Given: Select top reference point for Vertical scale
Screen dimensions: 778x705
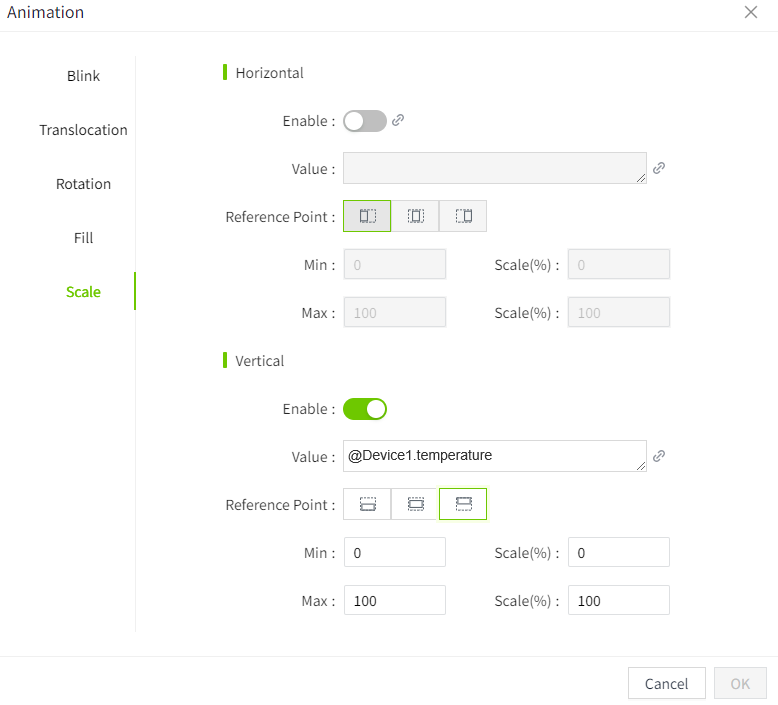Looking at the screenshot, I should pyautogui.click(x=367, y=504).
